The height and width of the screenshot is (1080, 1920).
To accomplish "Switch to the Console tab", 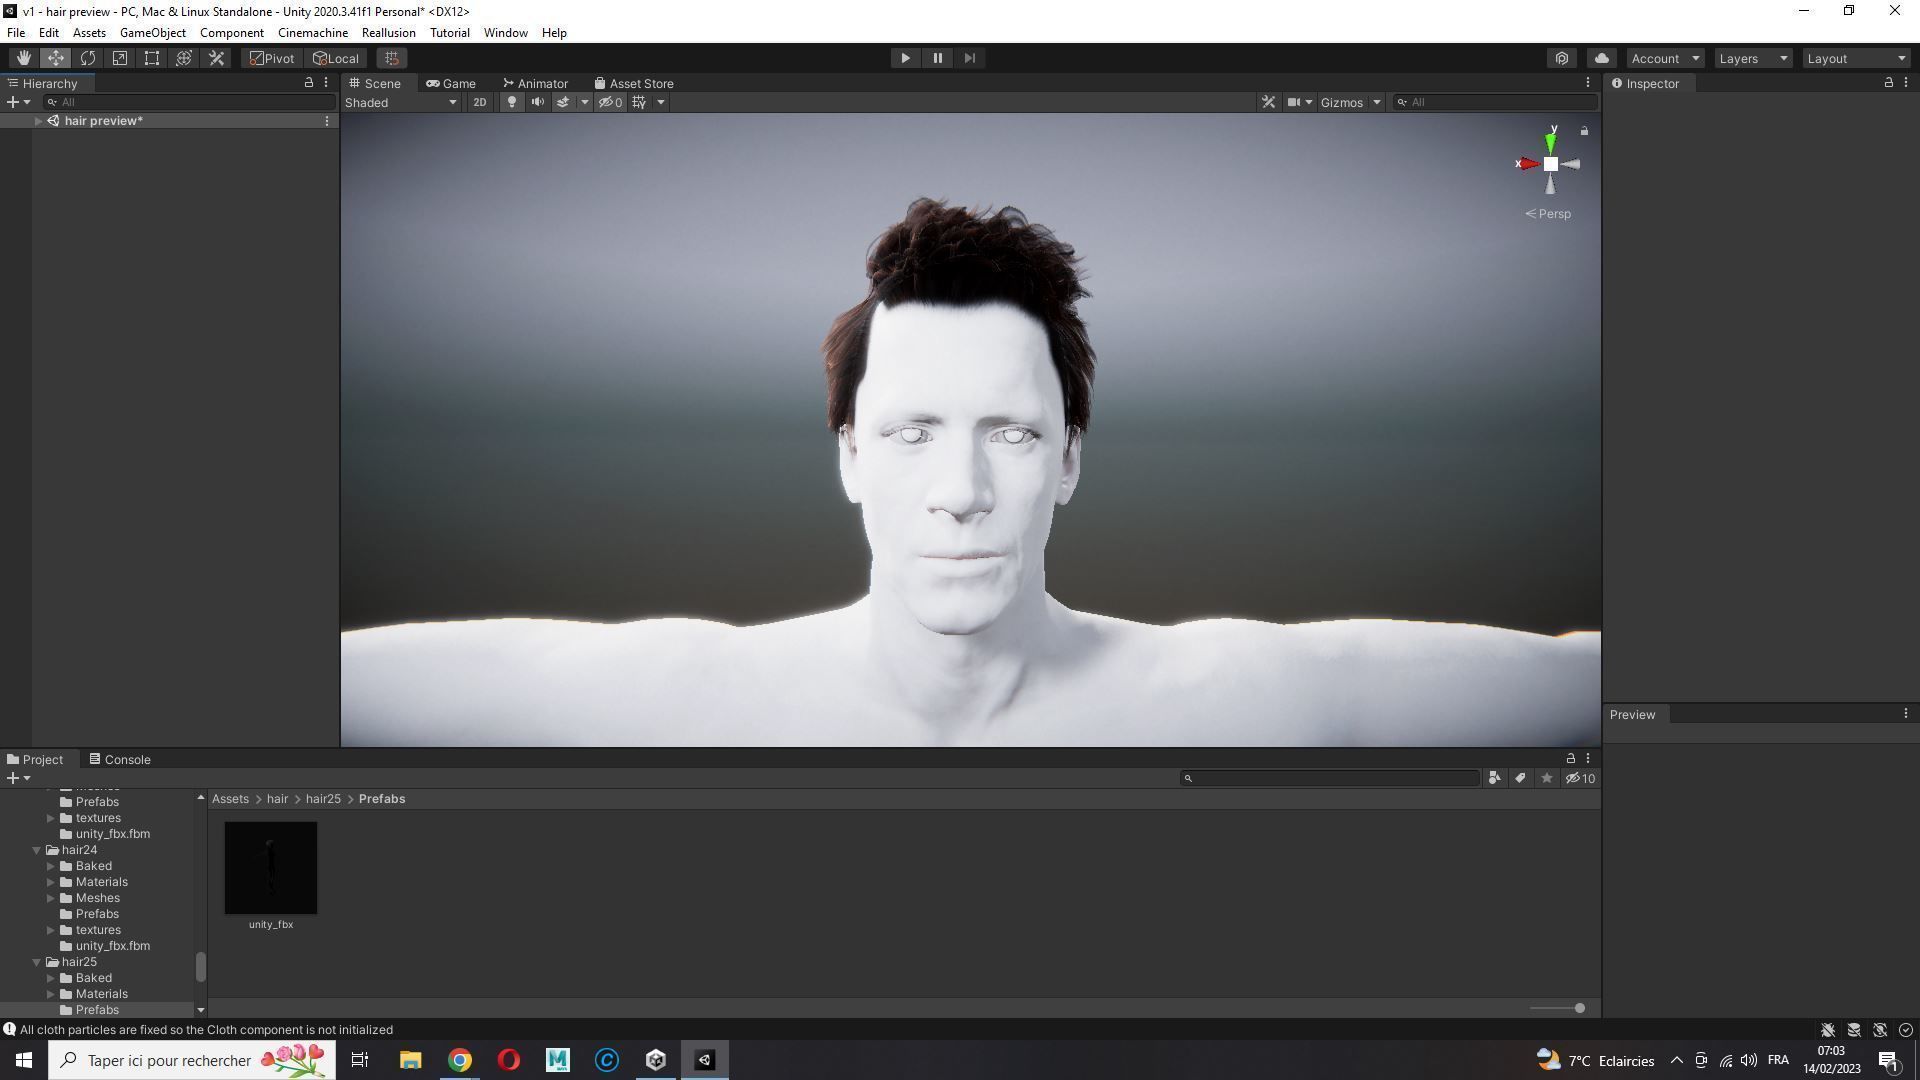I will point(120,759).
